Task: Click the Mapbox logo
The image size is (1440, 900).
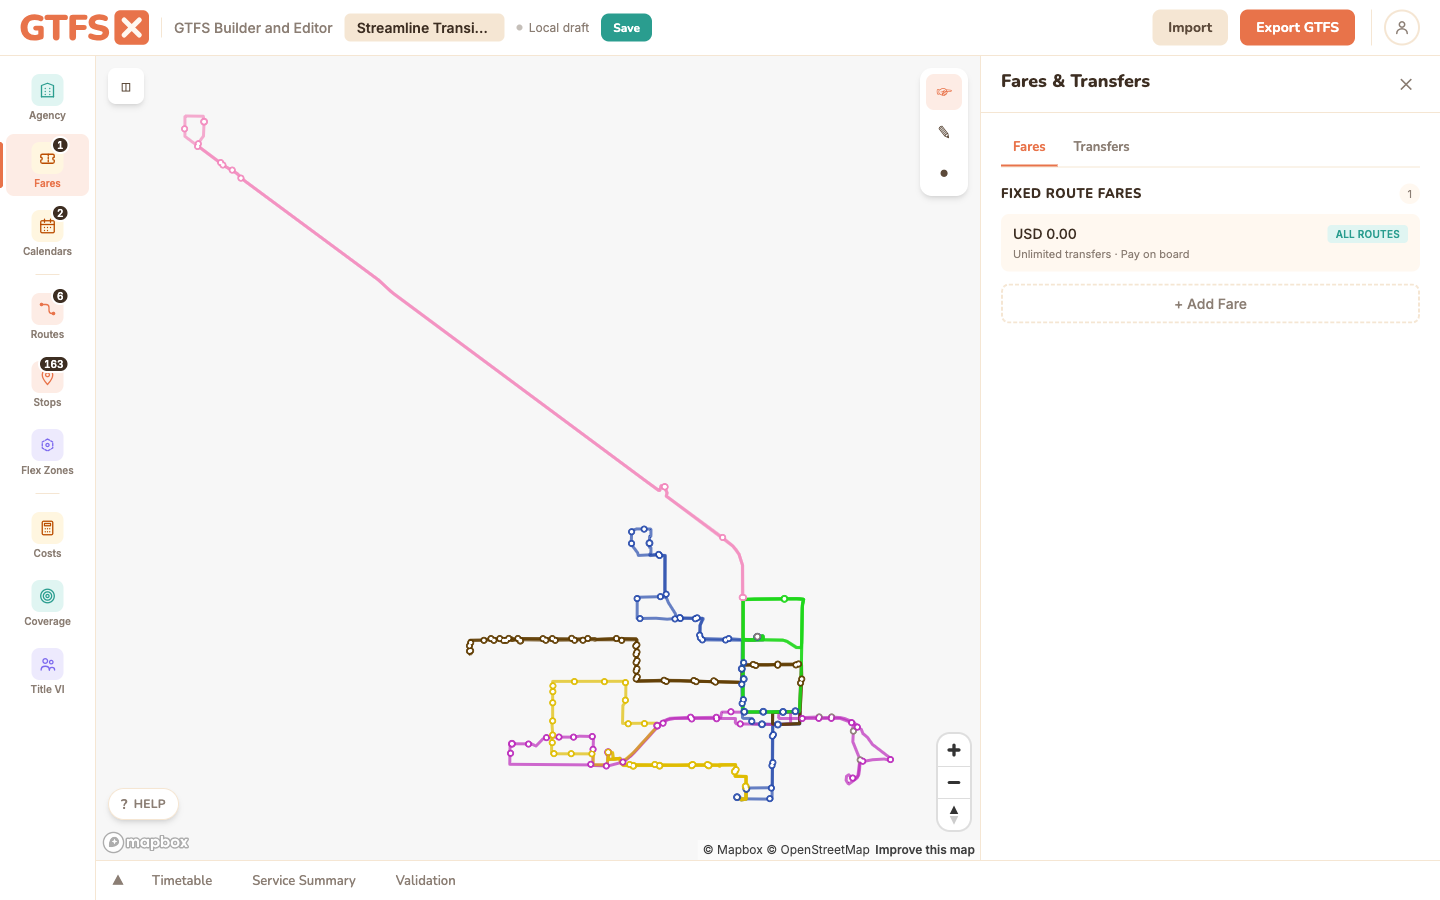Action: pyautogui.click(x=146, y=842)
